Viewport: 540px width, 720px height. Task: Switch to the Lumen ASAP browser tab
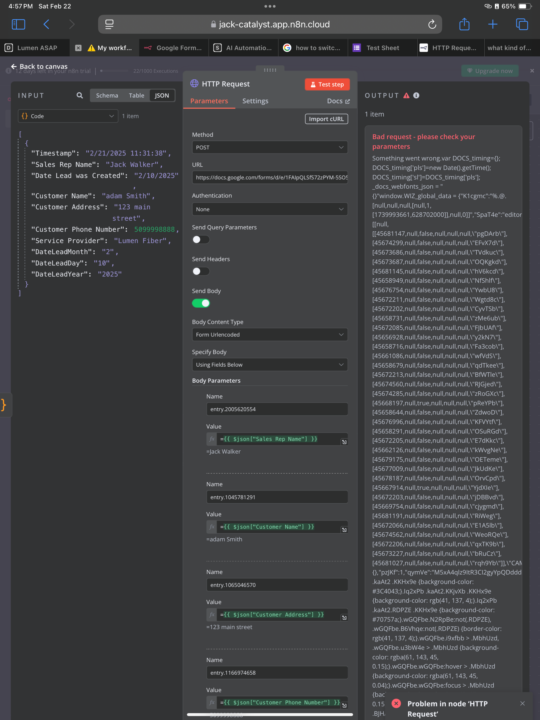coord(35,48)
